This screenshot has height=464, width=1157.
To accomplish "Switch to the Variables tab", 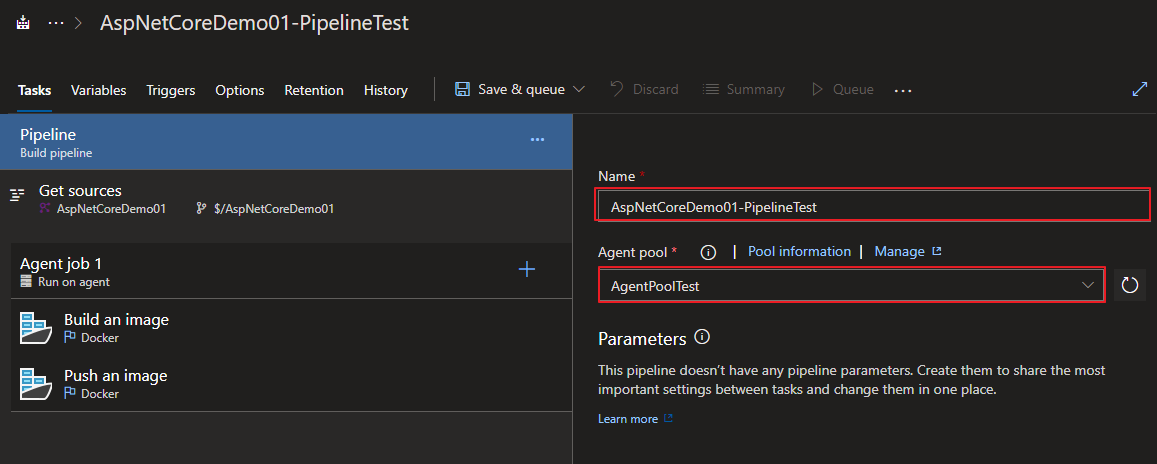I will tap(98, 90).
